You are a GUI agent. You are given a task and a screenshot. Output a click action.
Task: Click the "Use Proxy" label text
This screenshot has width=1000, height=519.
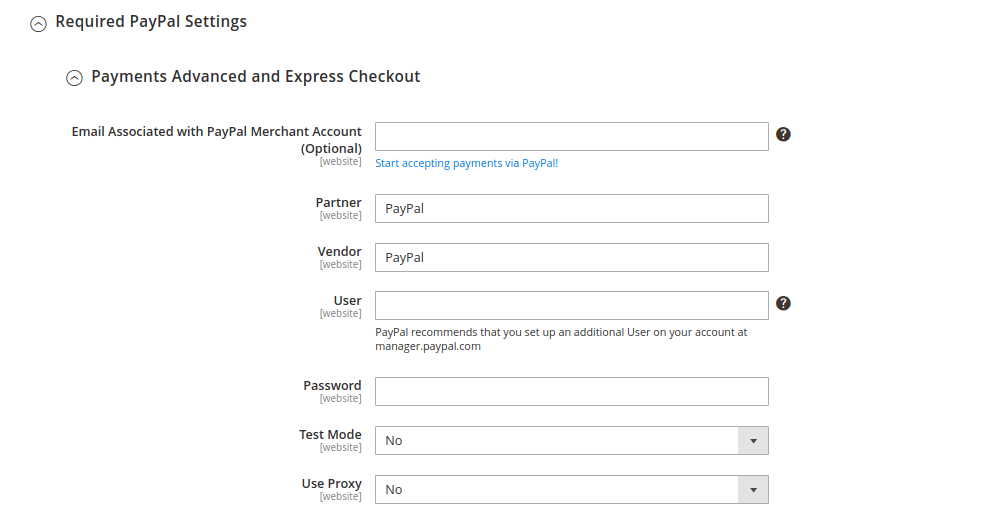click(x=331, y=484)
